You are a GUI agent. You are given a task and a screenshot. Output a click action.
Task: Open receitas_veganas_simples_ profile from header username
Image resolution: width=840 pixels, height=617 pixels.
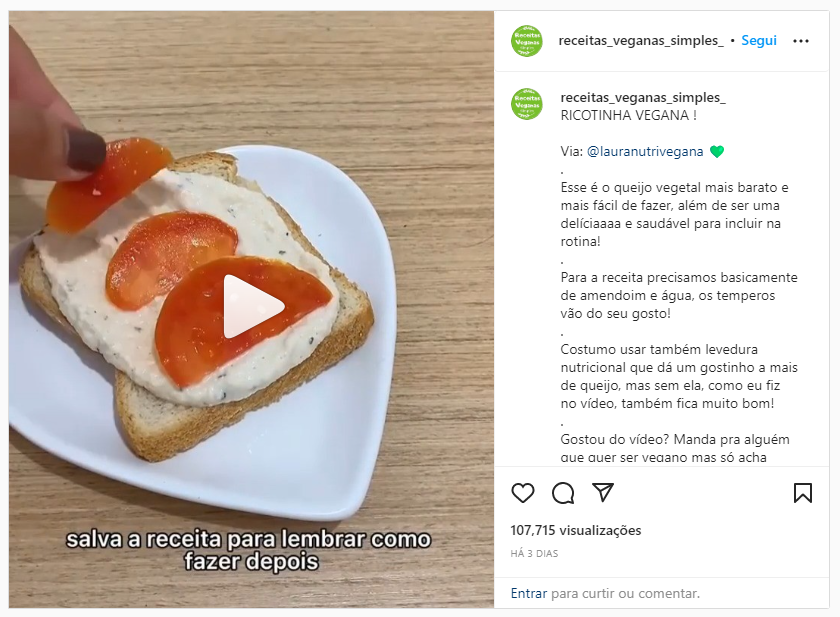(x=641, y=41)
